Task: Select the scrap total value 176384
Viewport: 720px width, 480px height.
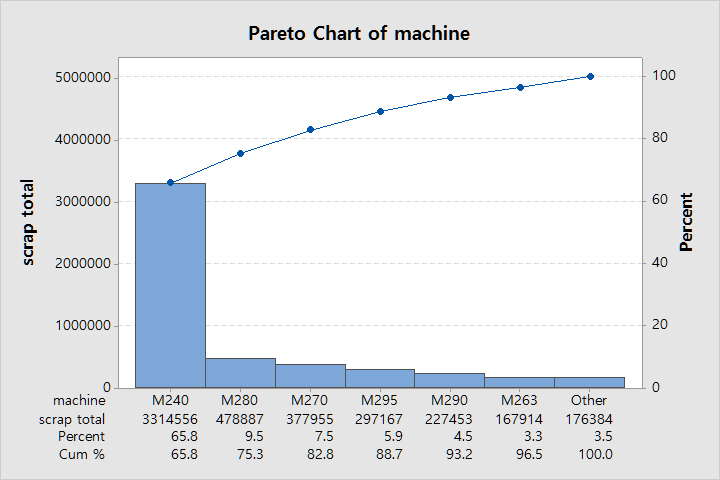Action: tap(590, 419)
